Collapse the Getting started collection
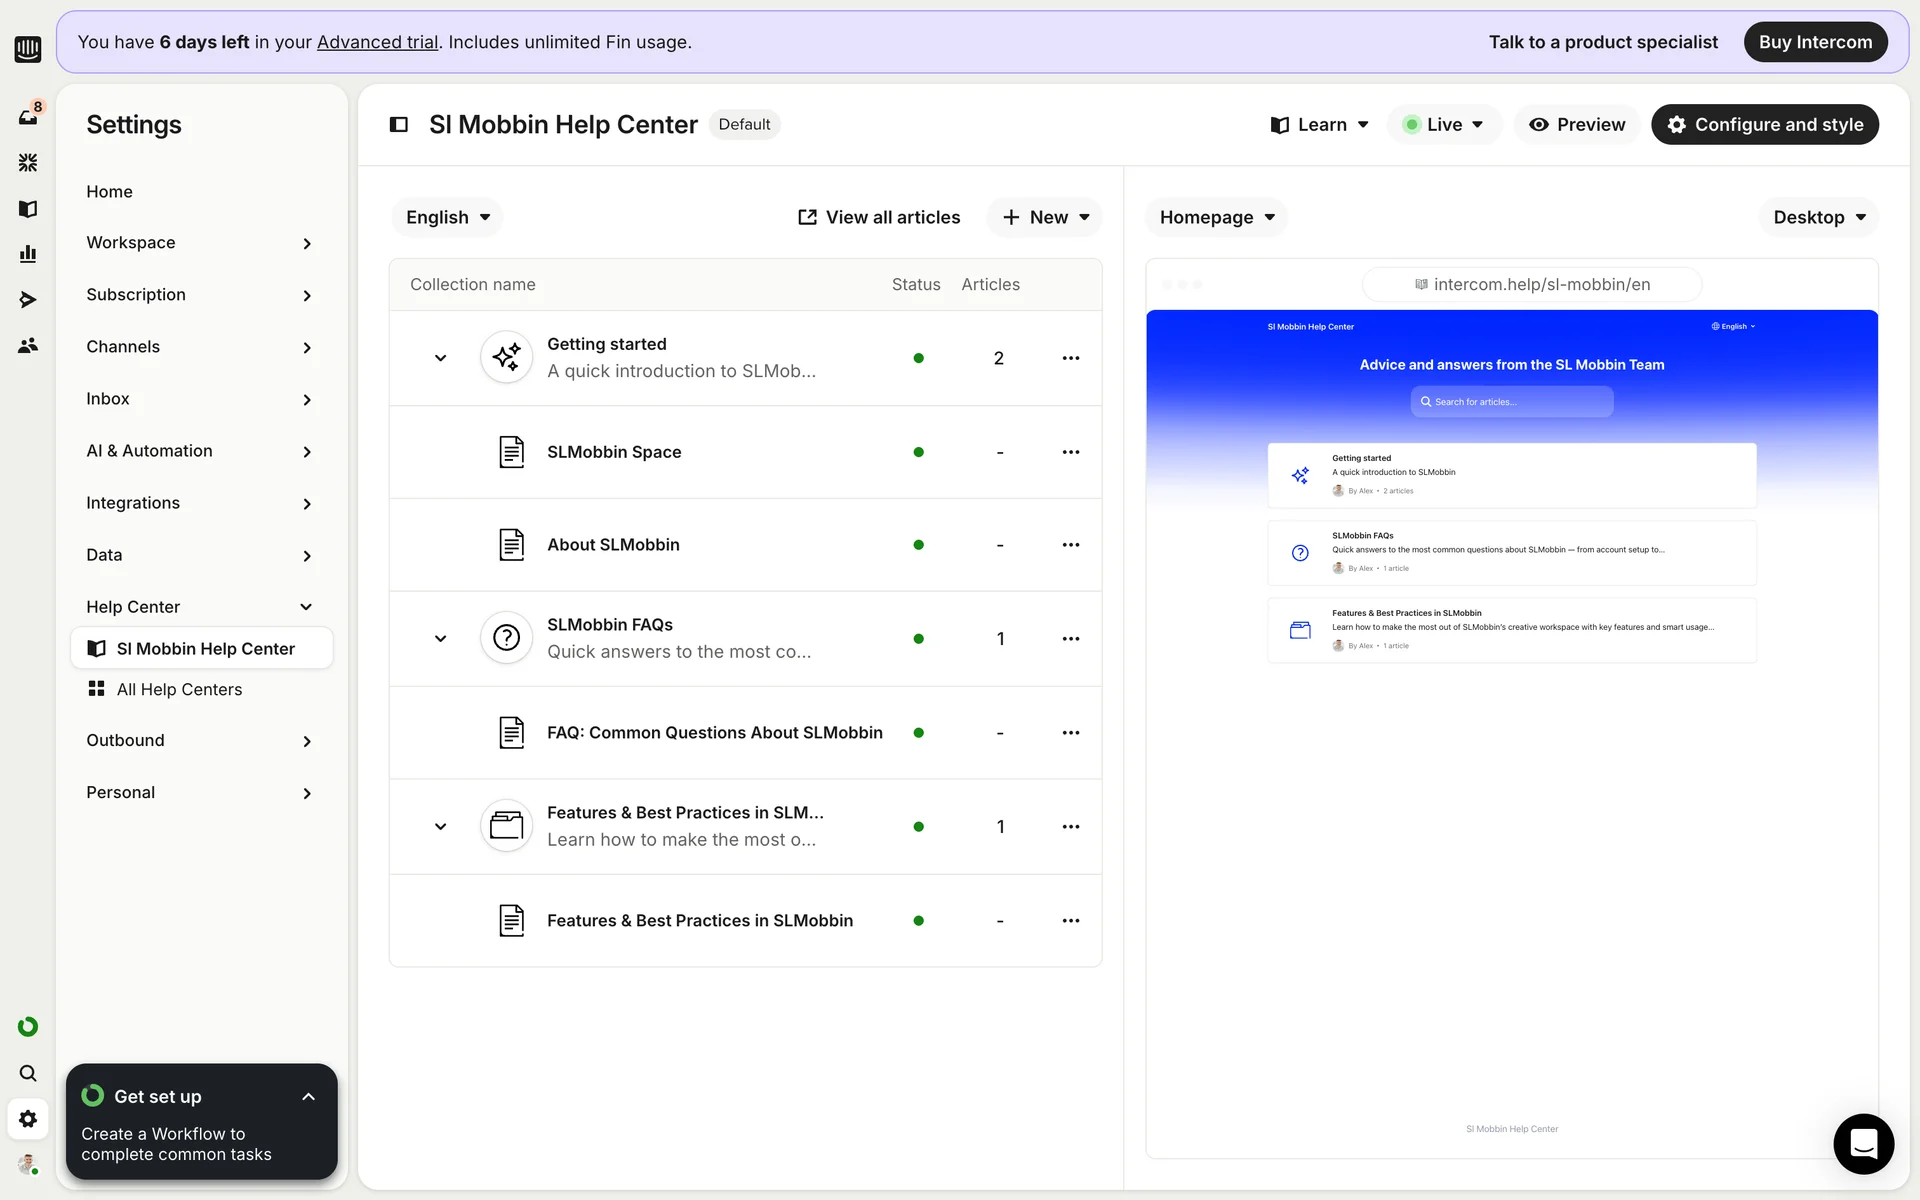The width and height of the screenshot is (1920, 1200). click(440, 358)
